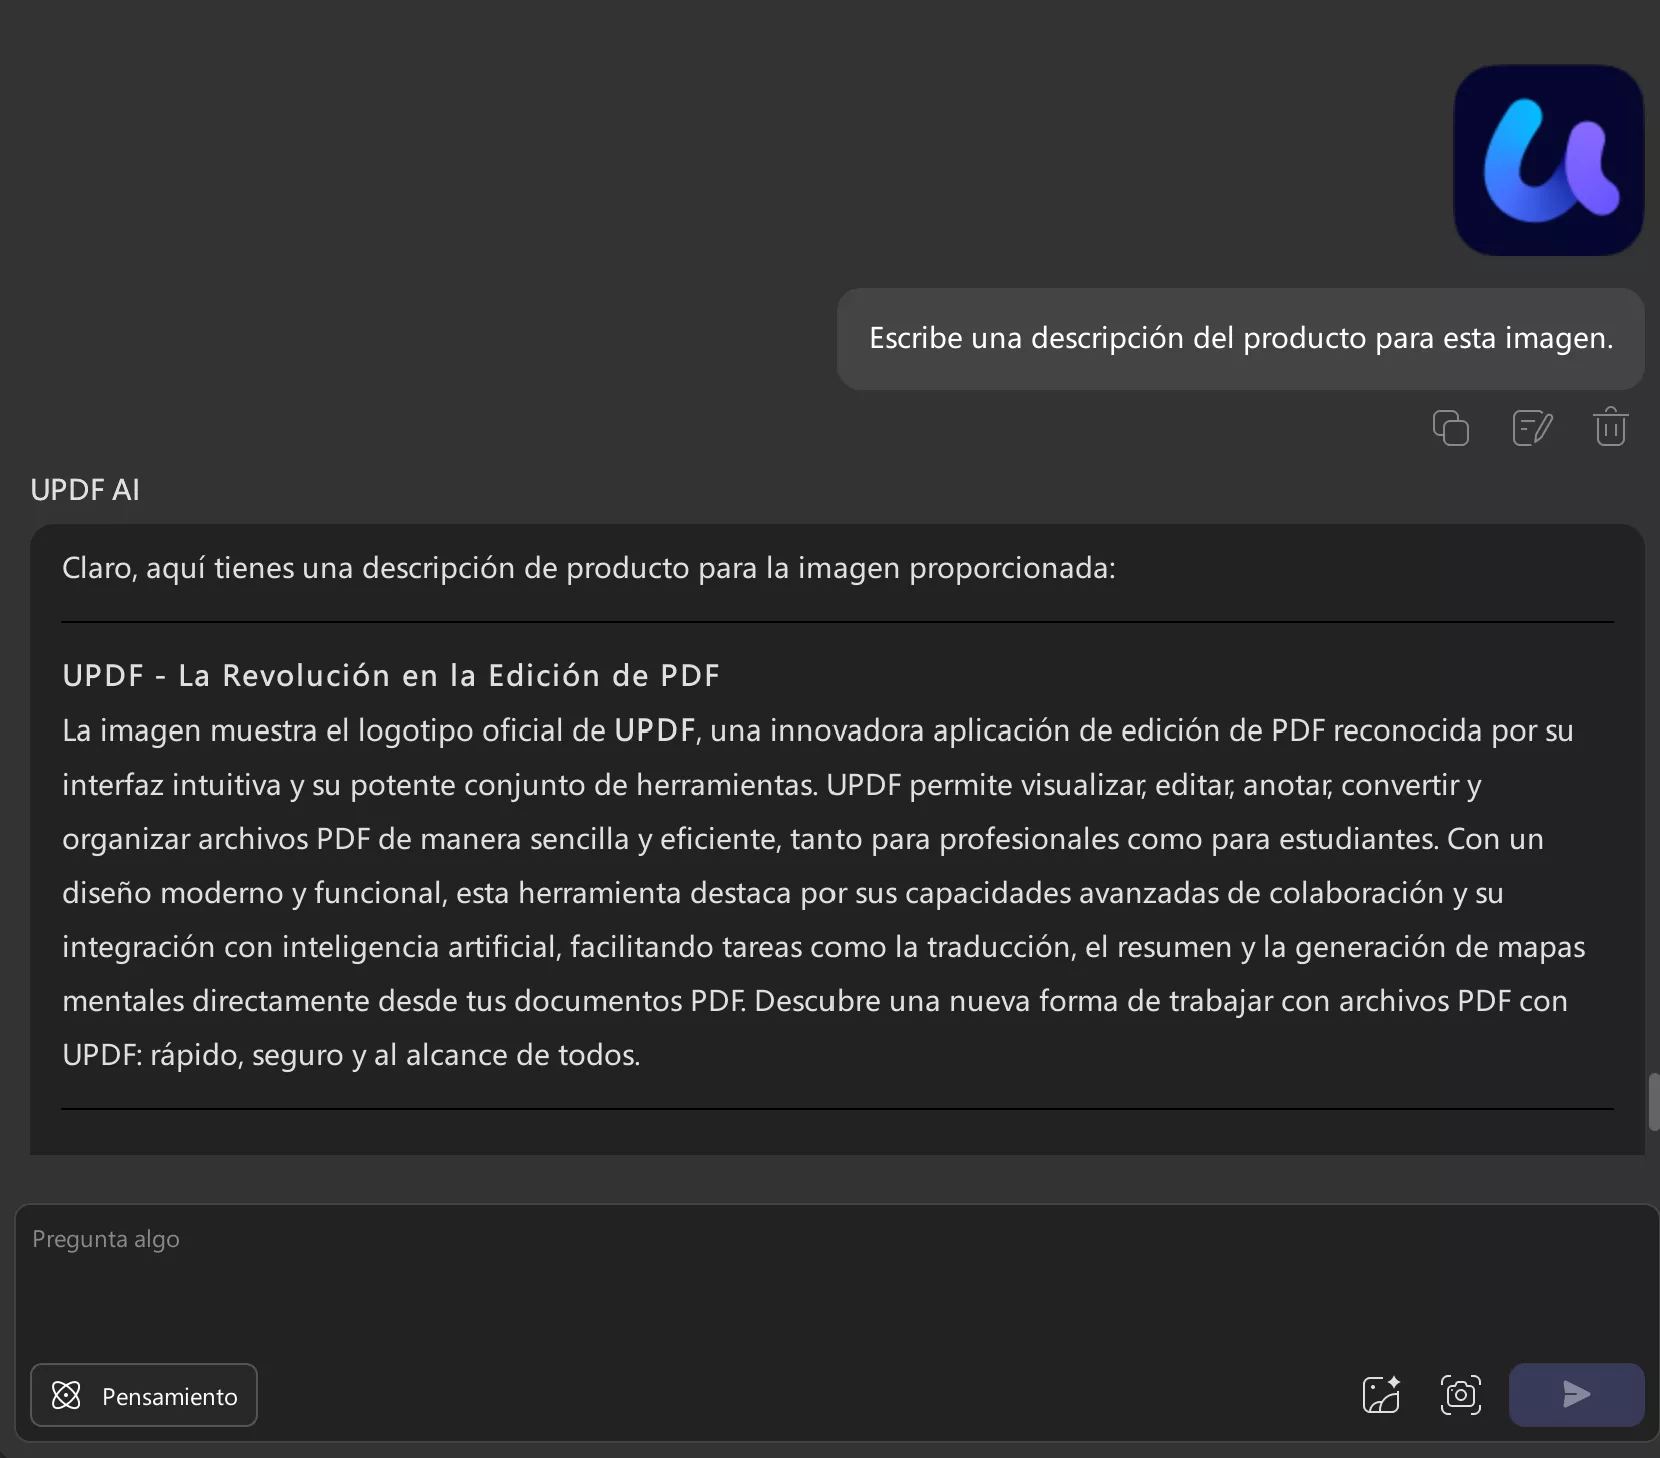The width and height of the screenshot is (1660, 1458).
Task: Delete the message with the trash icon
Action: [x=1611, y=426]
